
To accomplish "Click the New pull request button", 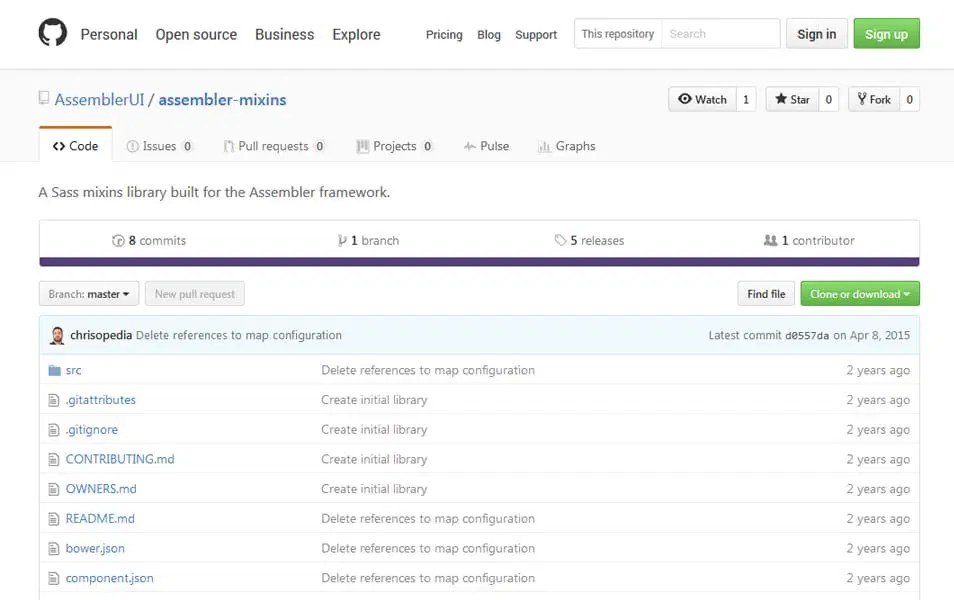I will click(195, 294).
